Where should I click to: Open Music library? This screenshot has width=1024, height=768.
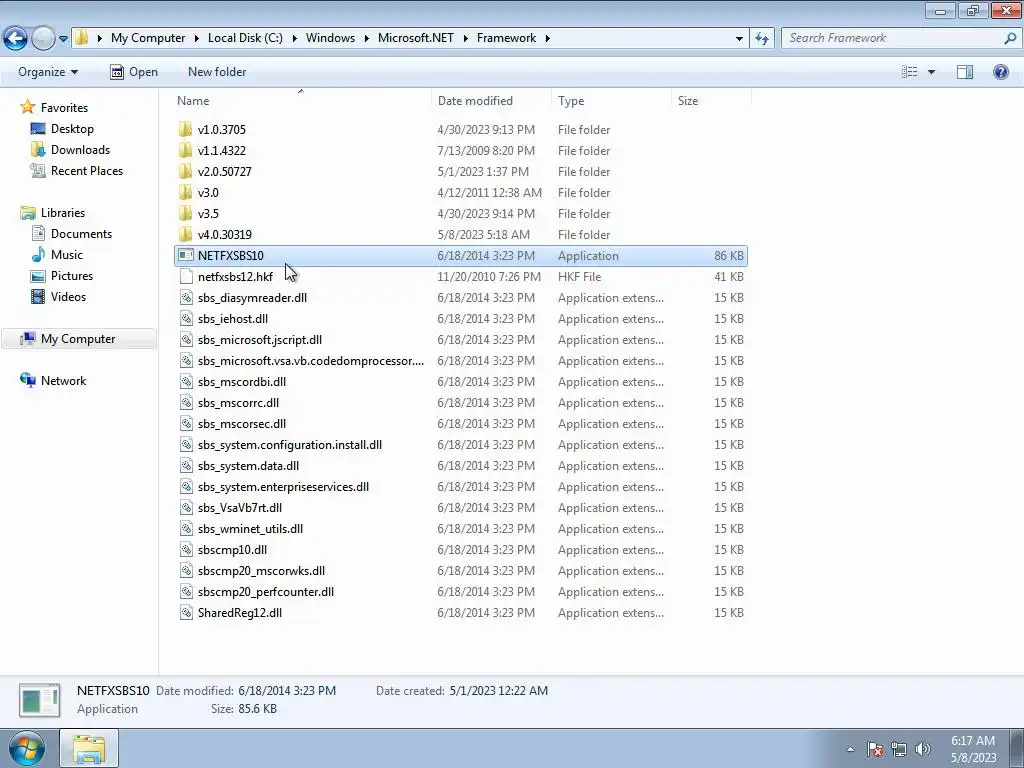(x=67, y=255)
